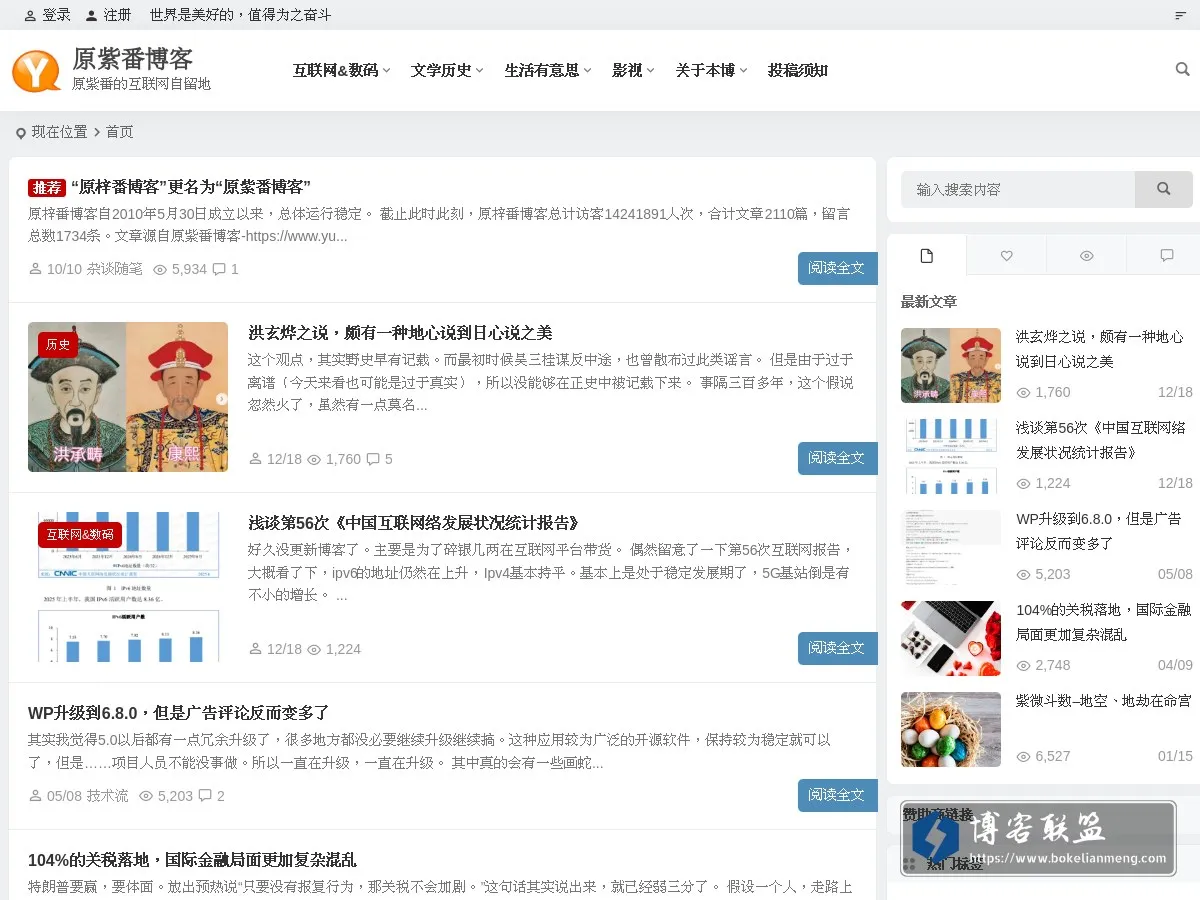Click comment icon on 推荐 post meta
1200x900 pixels.
pos(219,269)
